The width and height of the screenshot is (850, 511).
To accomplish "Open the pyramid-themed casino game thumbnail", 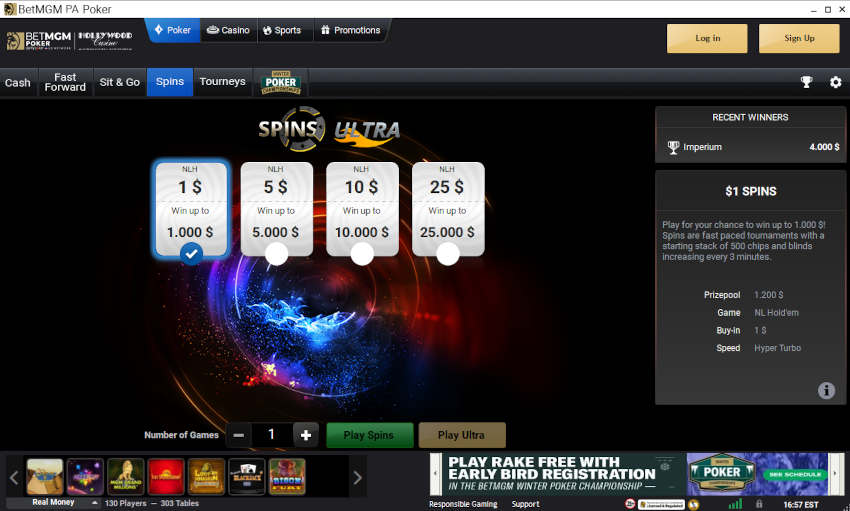I will (45, 476).
